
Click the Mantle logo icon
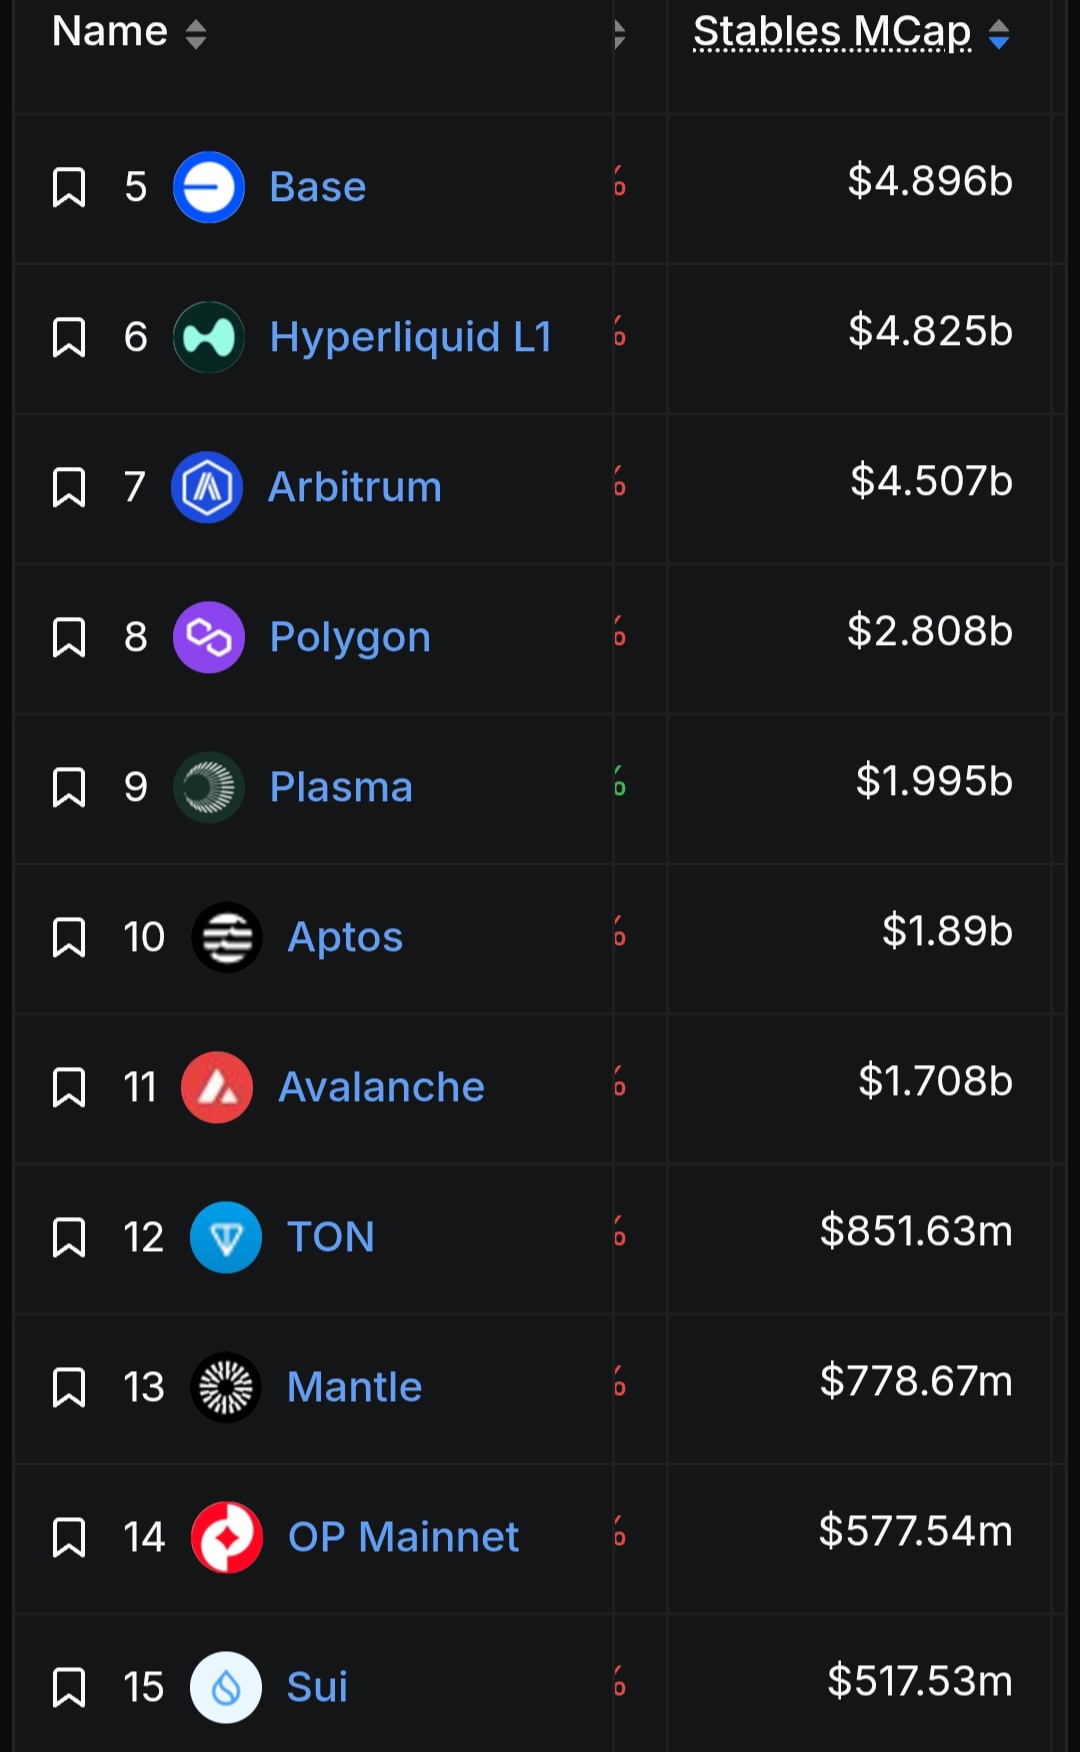[226, 1387]
